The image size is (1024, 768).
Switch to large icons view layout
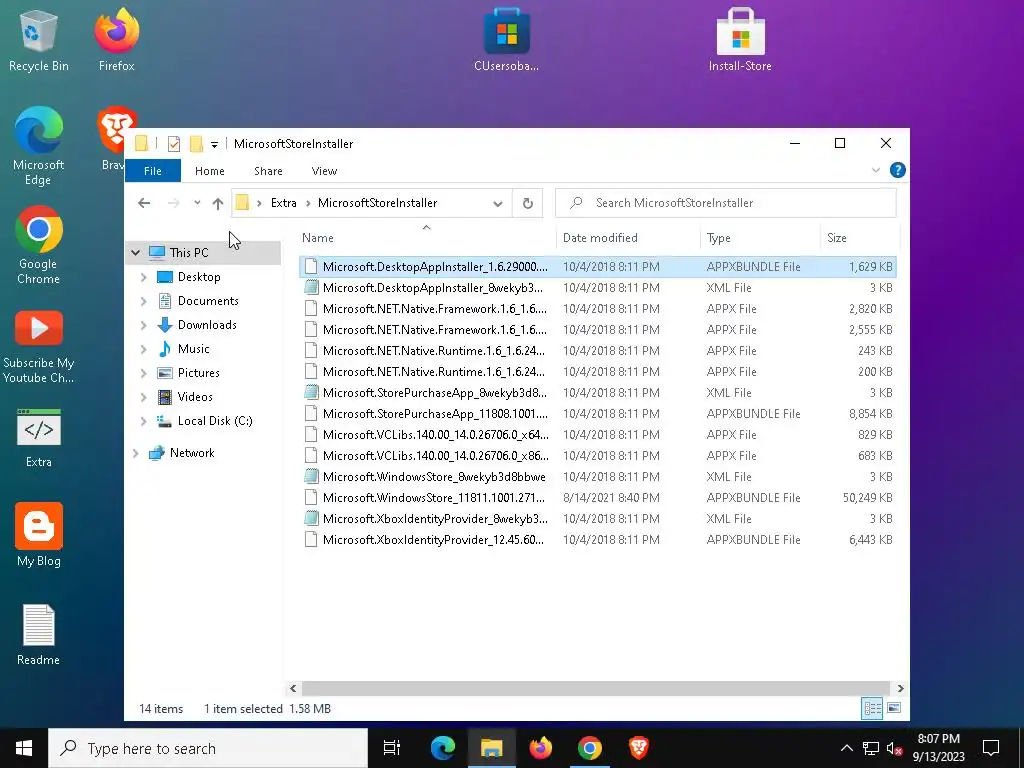[894, 709]
